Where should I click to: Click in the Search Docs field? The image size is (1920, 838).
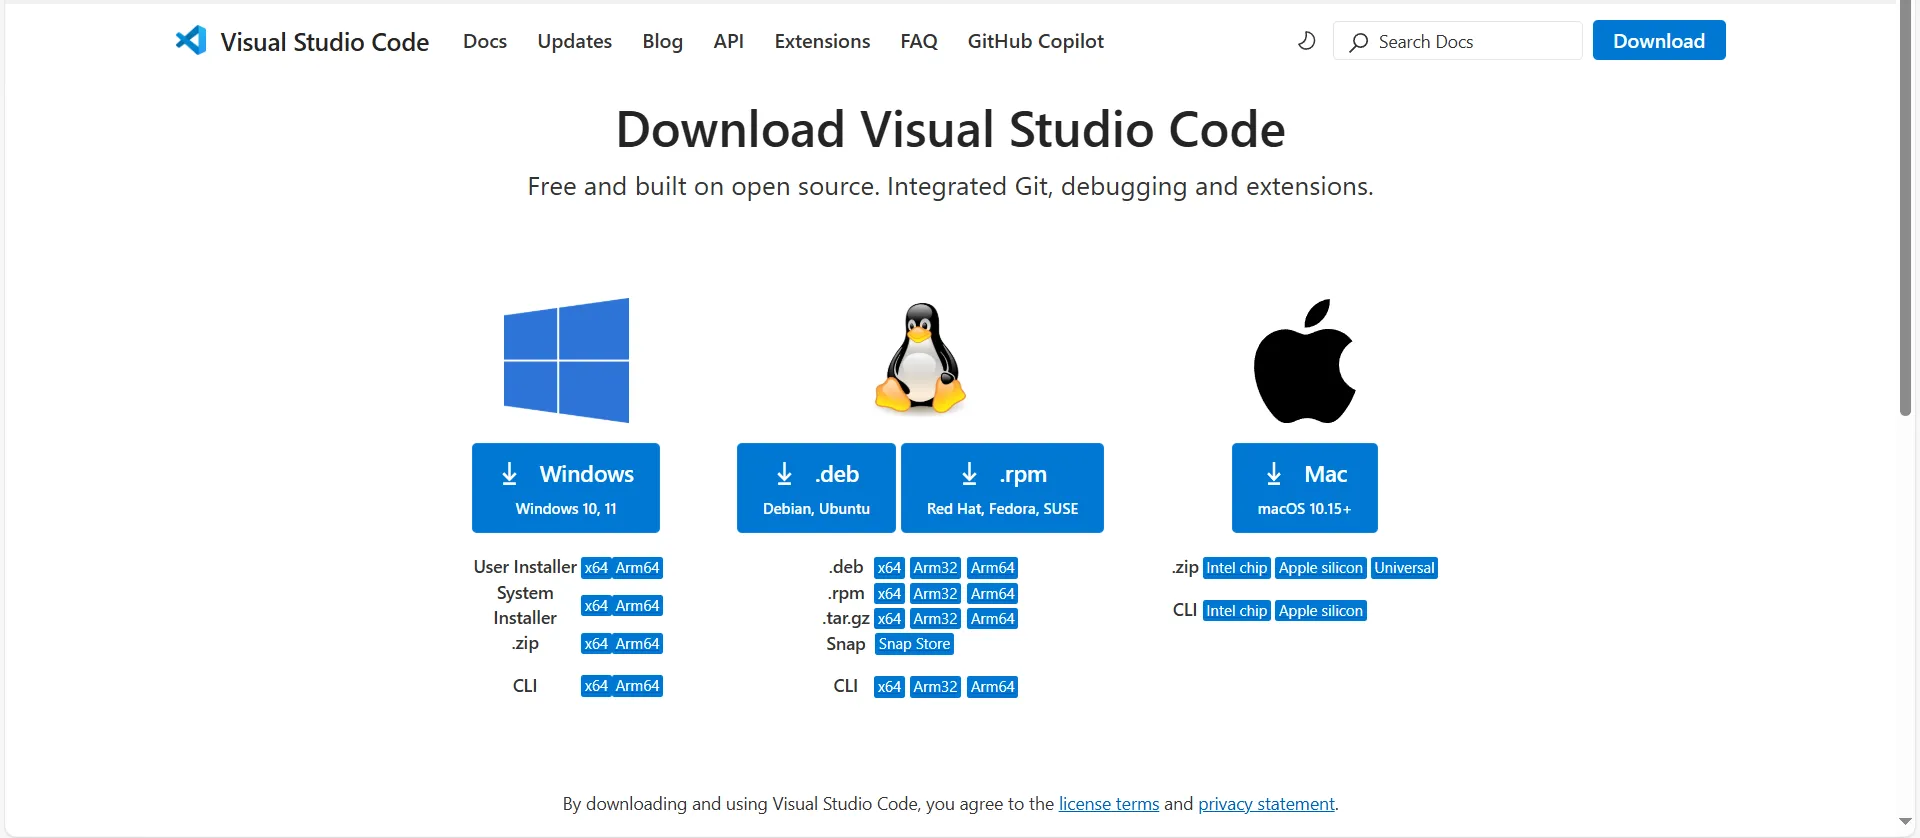(1470, 42)
